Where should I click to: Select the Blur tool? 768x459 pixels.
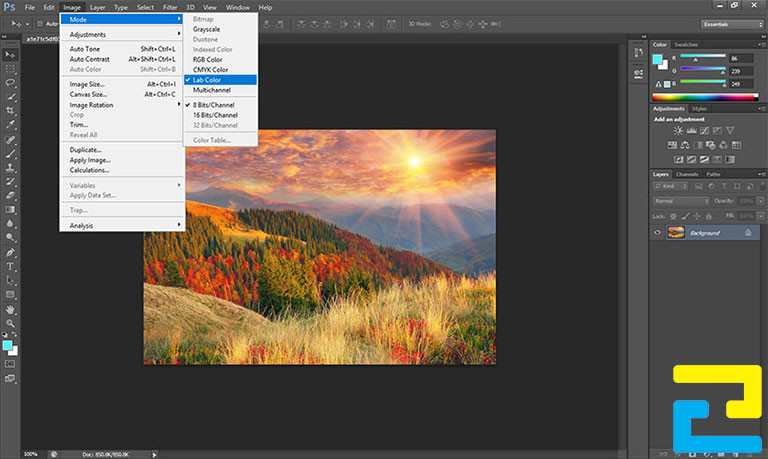[10, 223]
